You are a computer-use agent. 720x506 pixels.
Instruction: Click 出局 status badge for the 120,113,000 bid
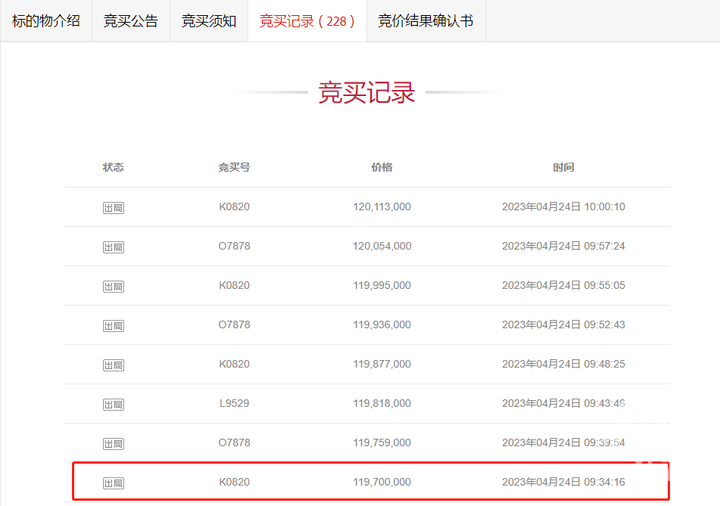tap(113, 208)
